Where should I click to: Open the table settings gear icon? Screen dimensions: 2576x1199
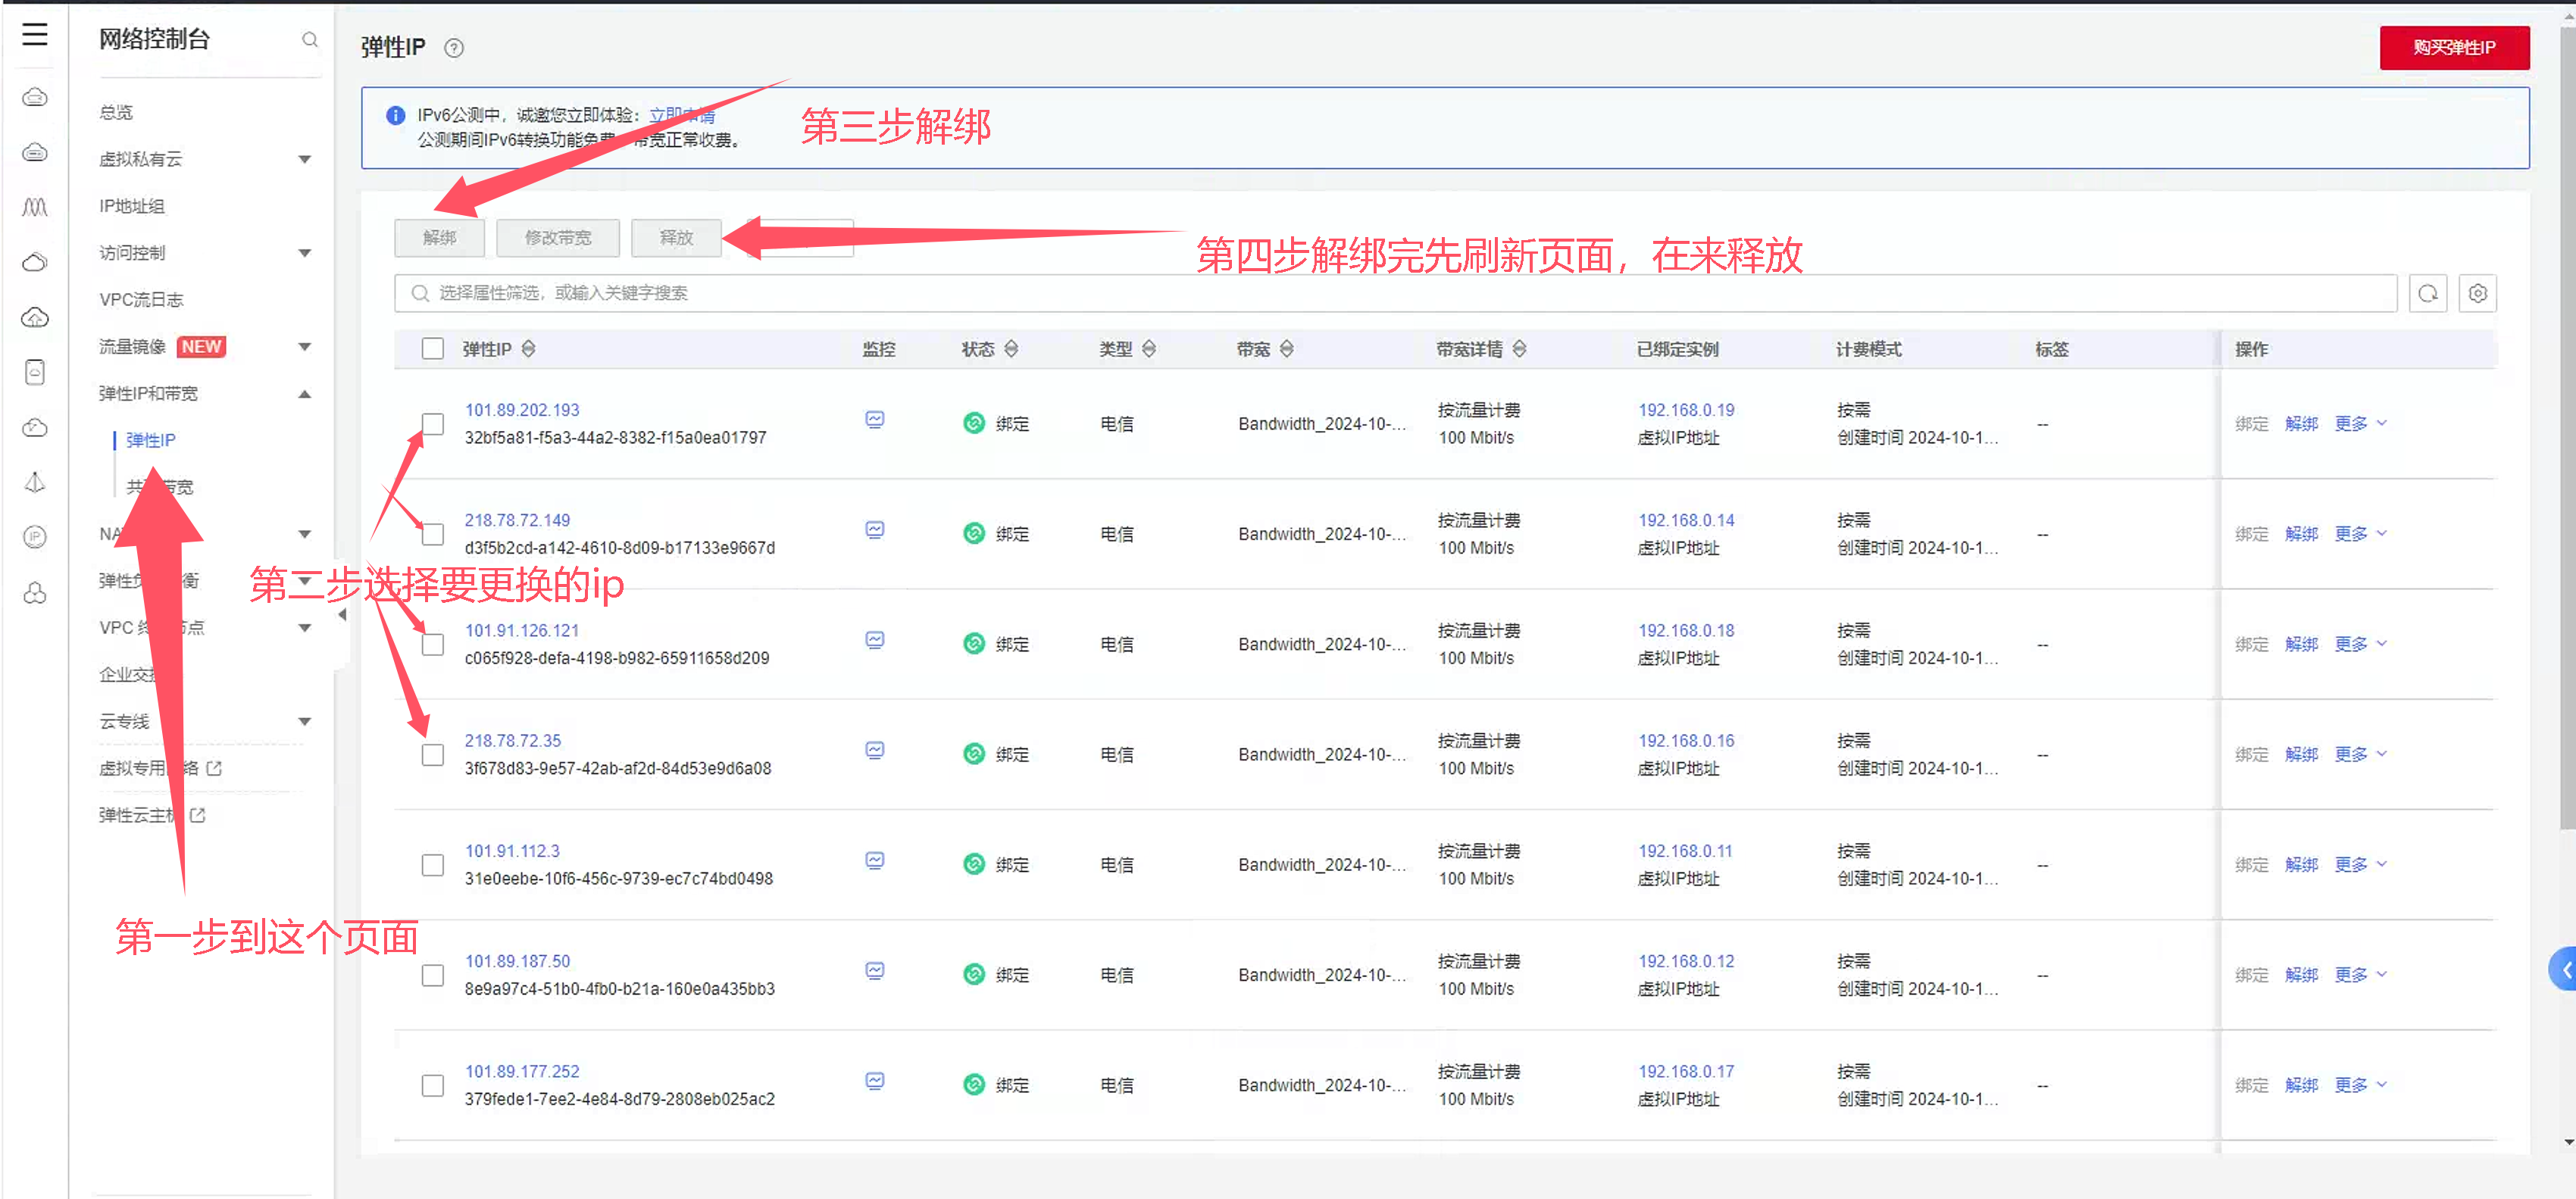tap(2478, 293)
